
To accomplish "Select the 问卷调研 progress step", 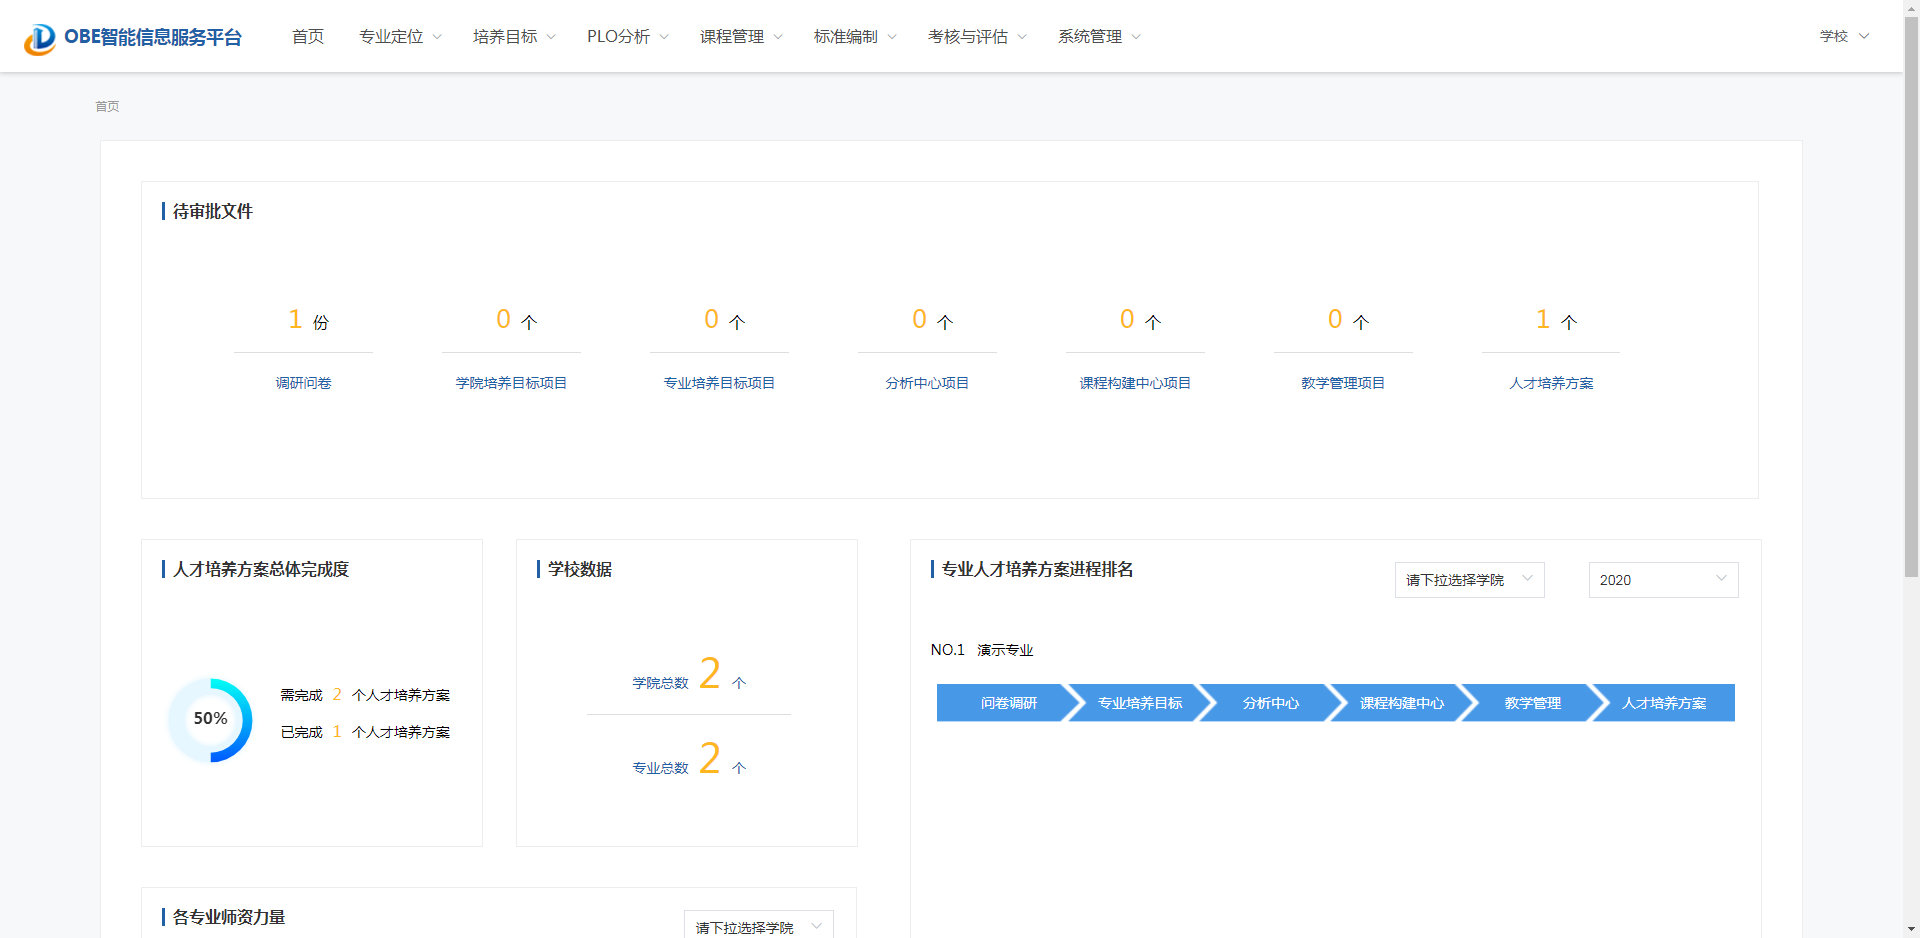I will (x=1008, y=703).
